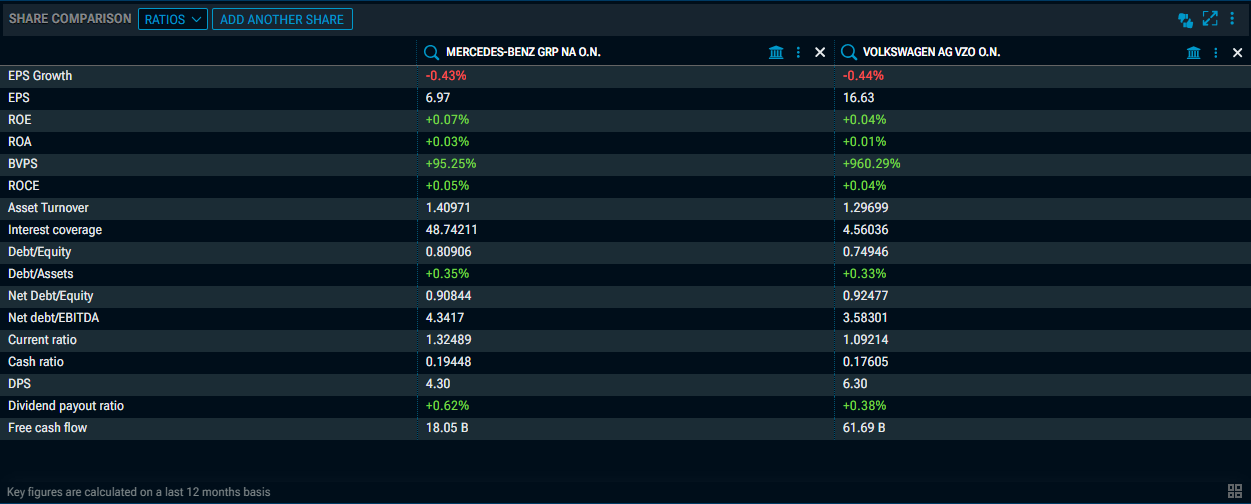Click Volkswagen Current ratio value 1.09214
The width and height of the screenshot is (1251, 504).
(x=866, y=340)
